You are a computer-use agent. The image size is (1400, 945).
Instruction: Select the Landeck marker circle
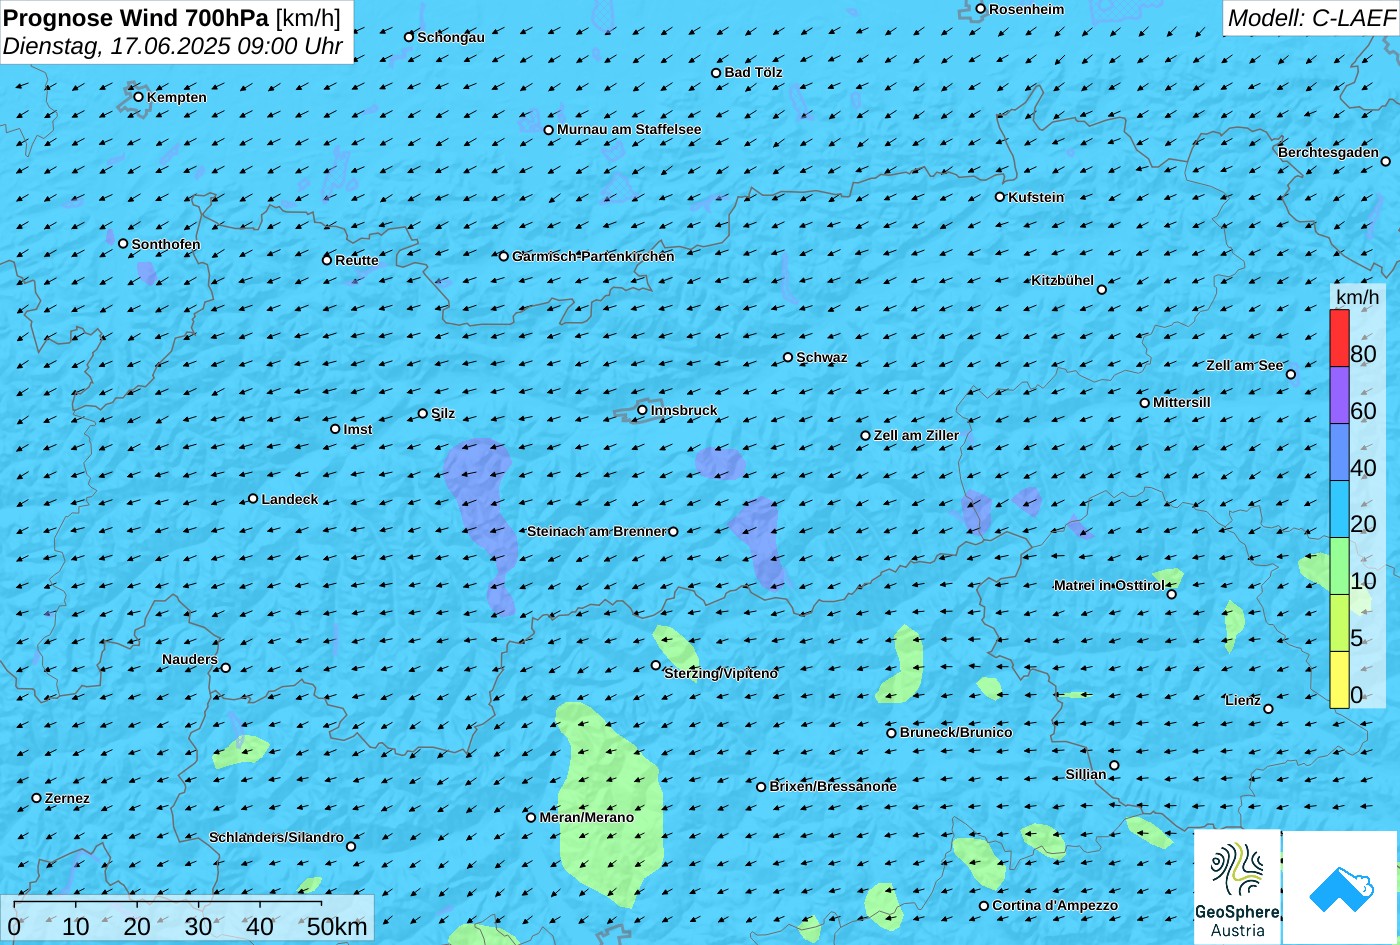pos(253,498)
